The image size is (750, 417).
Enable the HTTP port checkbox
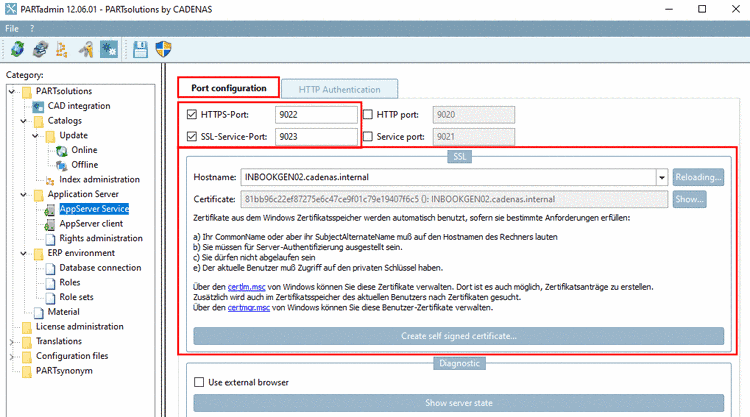368,114
